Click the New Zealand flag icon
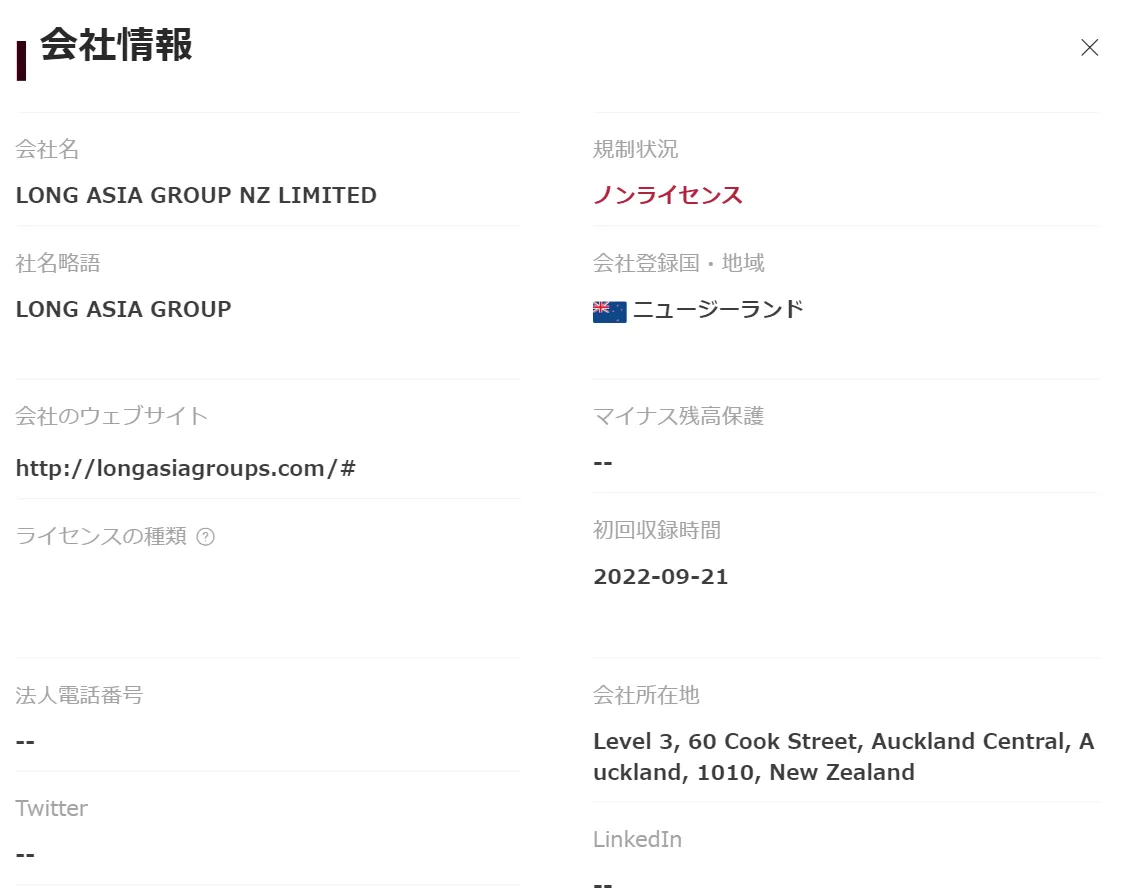The width and height of the screenshot is (1127, 893). pos(610,311)
